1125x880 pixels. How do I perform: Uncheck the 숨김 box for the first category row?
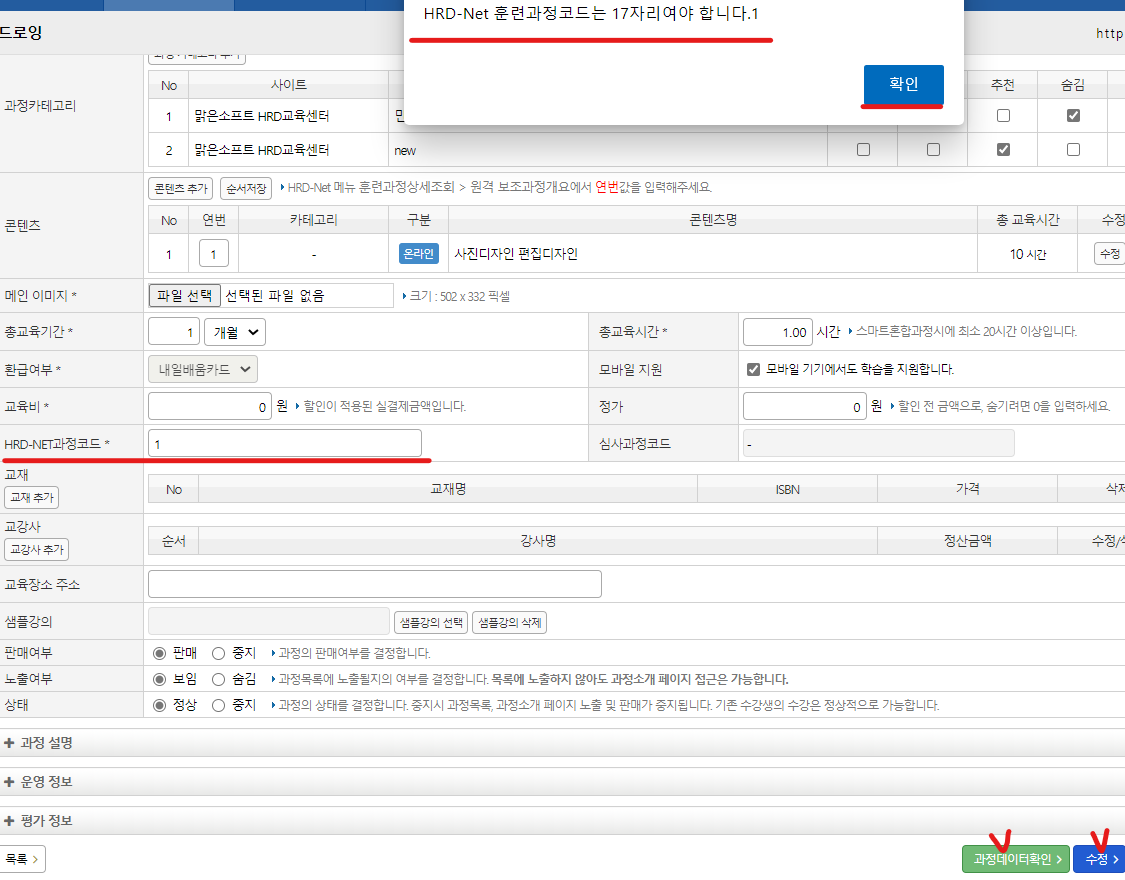[1073, 116]
